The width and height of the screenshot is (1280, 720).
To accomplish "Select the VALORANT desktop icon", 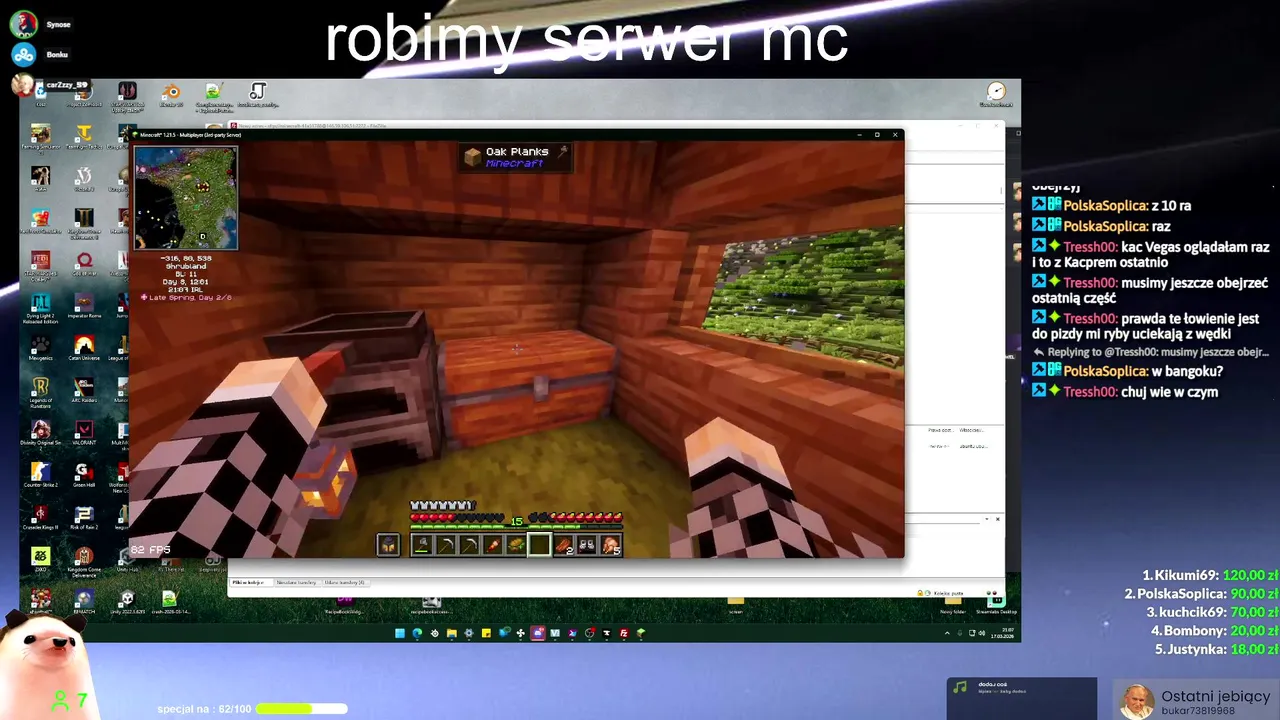I will click(x=84, y=432).
